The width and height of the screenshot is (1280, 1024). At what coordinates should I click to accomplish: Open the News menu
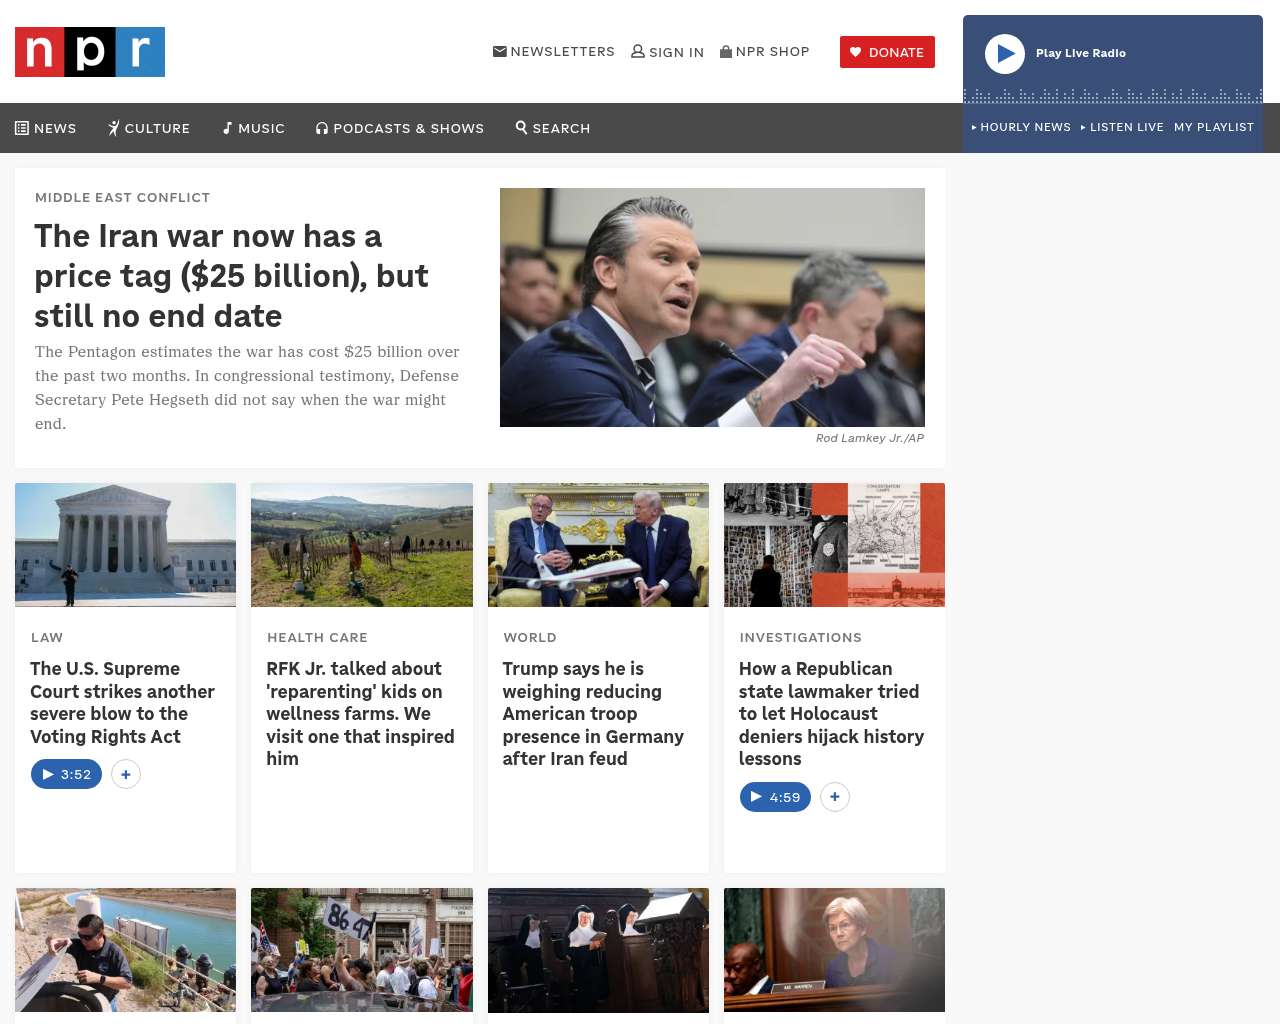pos(46,128)
